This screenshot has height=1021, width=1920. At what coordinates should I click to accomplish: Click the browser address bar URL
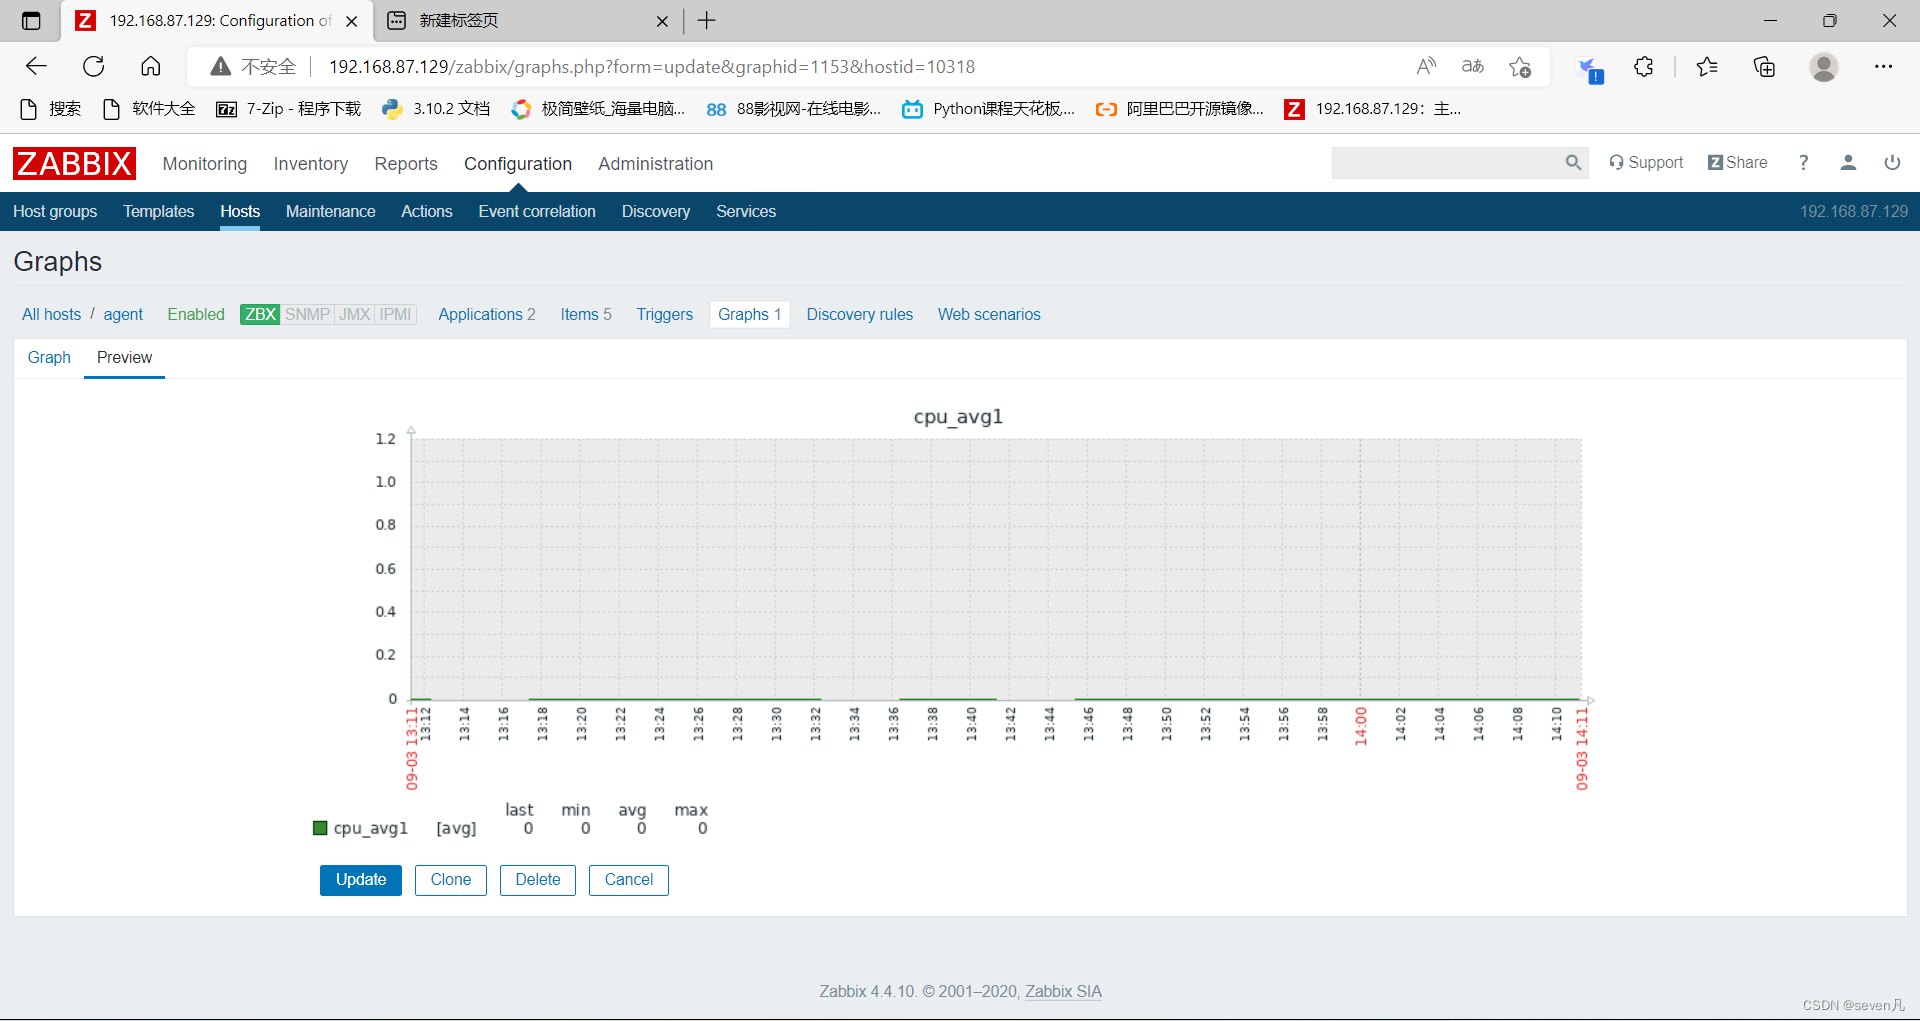tap(652, 67)
